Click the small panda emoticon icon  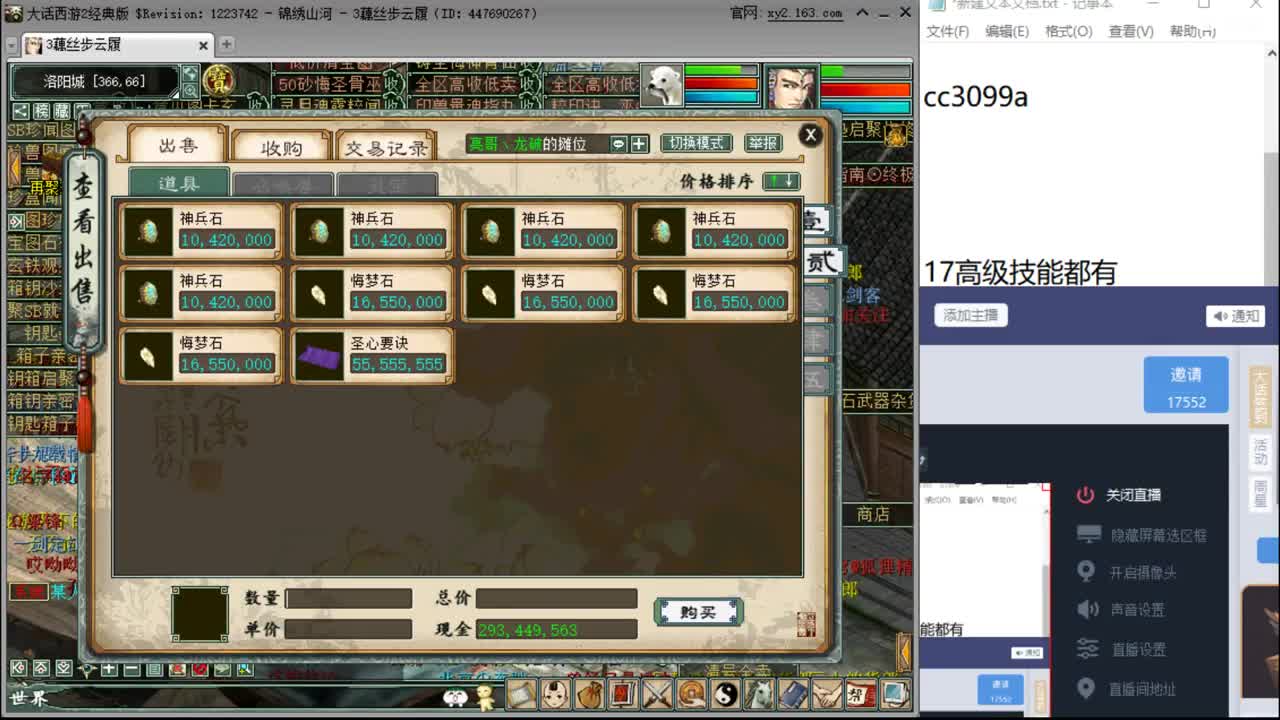pyautogui.click(x=456, y=697)
